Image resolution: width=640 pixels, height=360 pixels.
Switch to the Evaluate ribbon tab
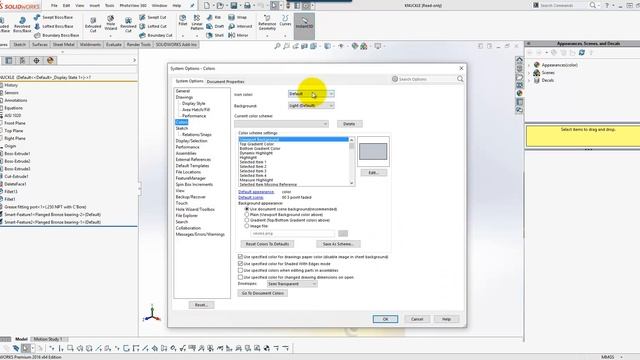pos(113,44)
